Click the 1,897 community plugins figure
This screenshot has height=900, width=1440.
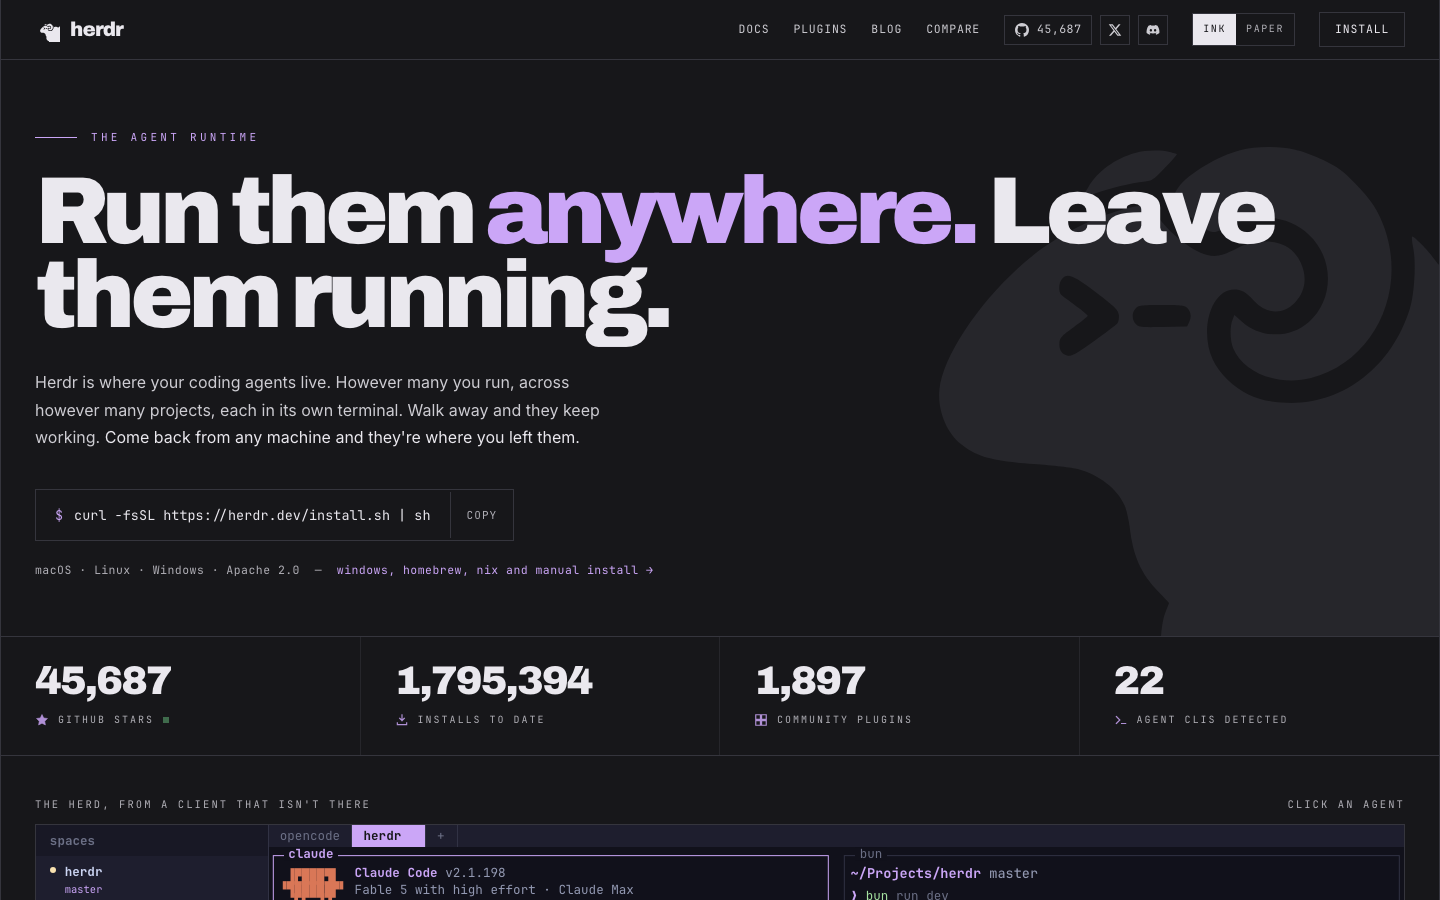[x=811, y=681]
